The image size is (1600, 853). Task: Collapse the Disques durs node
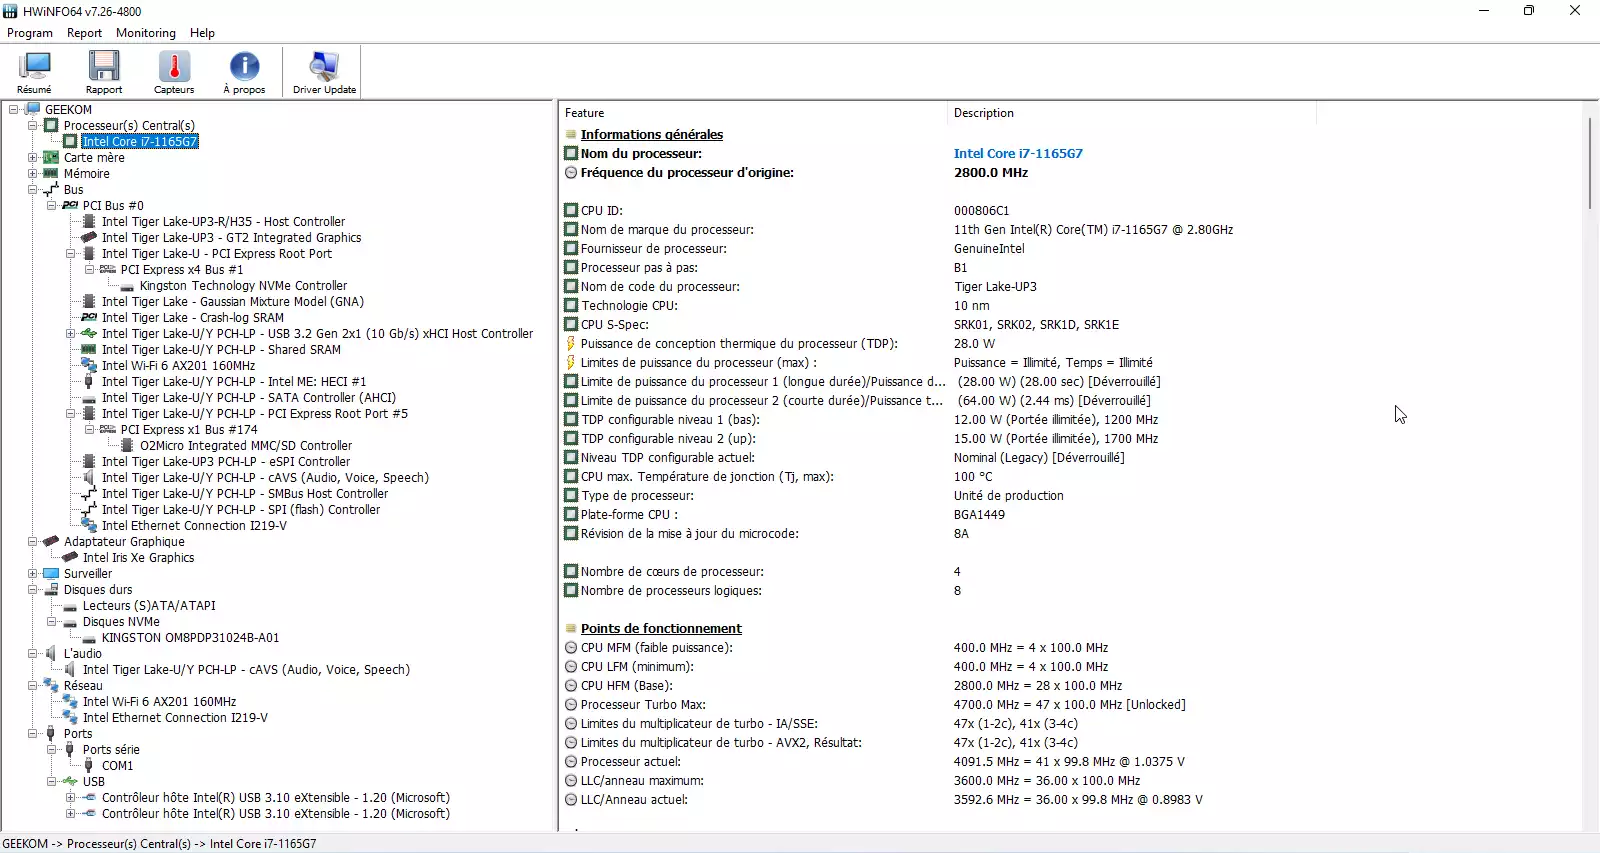[x=33, y=590]
